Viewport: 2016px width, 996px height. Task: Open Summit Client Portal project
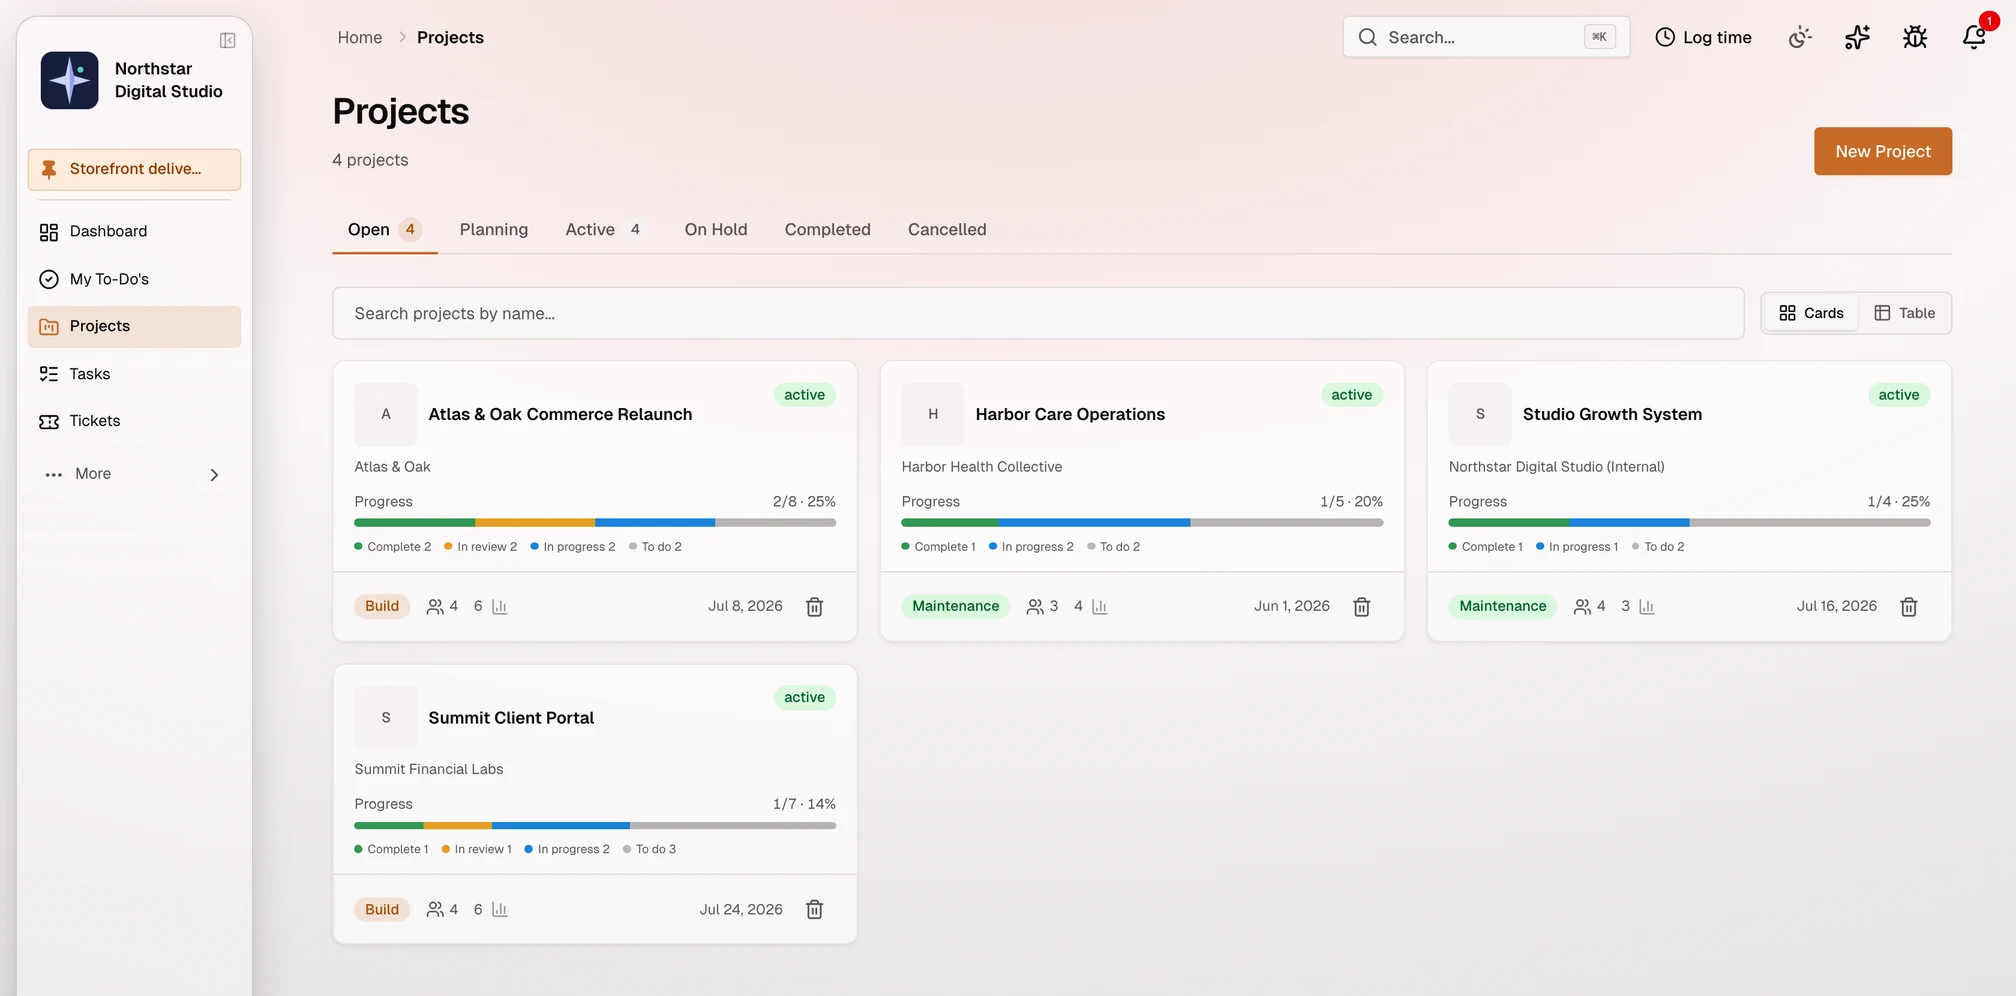pyautogui.click(x=511, y=718)
